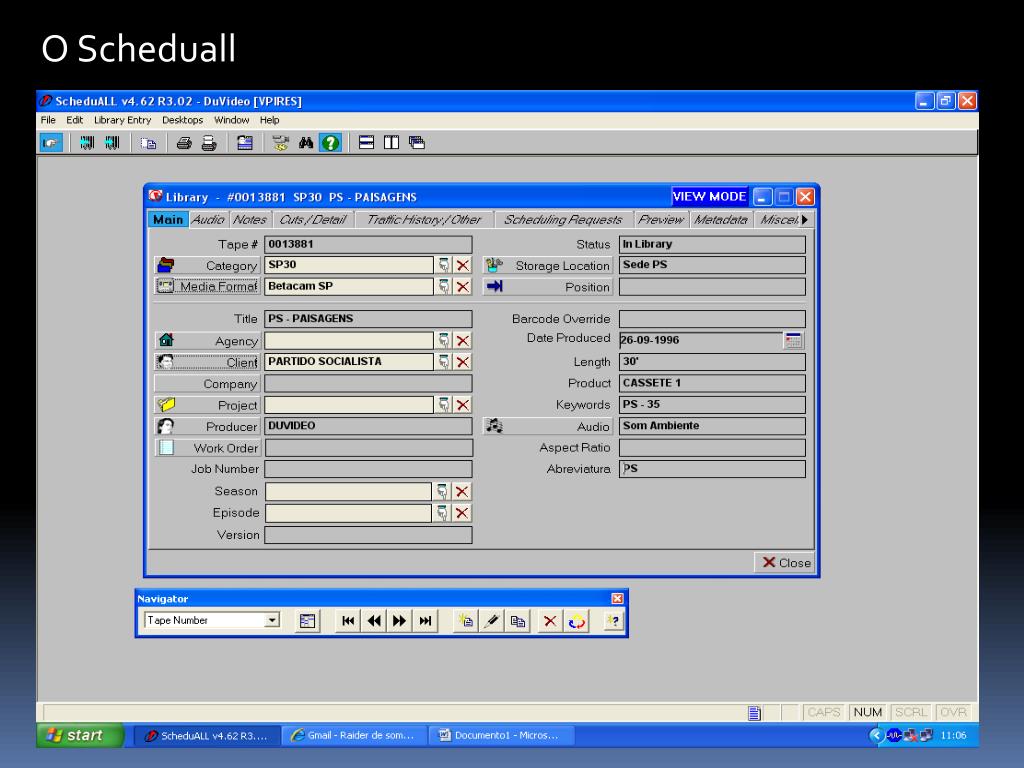Open lookup for the Season field
The height and width of the screenshot is (768, 1024).
(x=443, y=492)
